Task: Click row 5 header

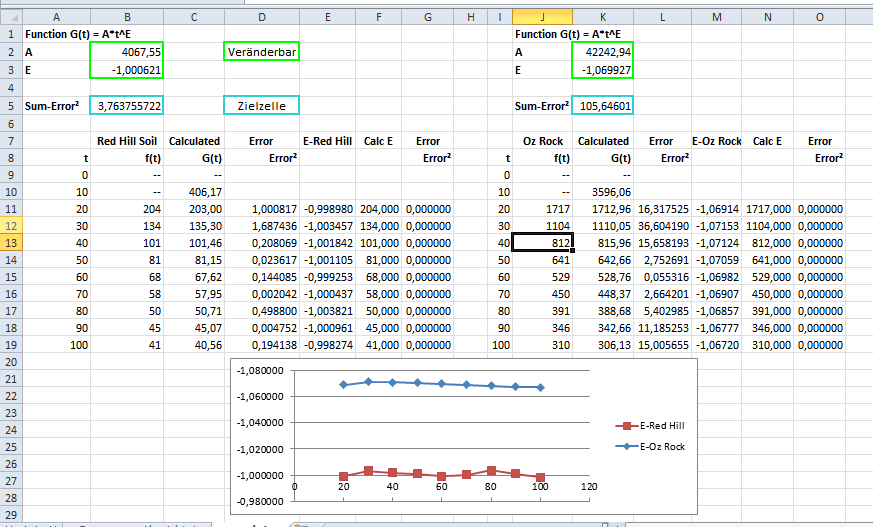Action: pos(9,106)
